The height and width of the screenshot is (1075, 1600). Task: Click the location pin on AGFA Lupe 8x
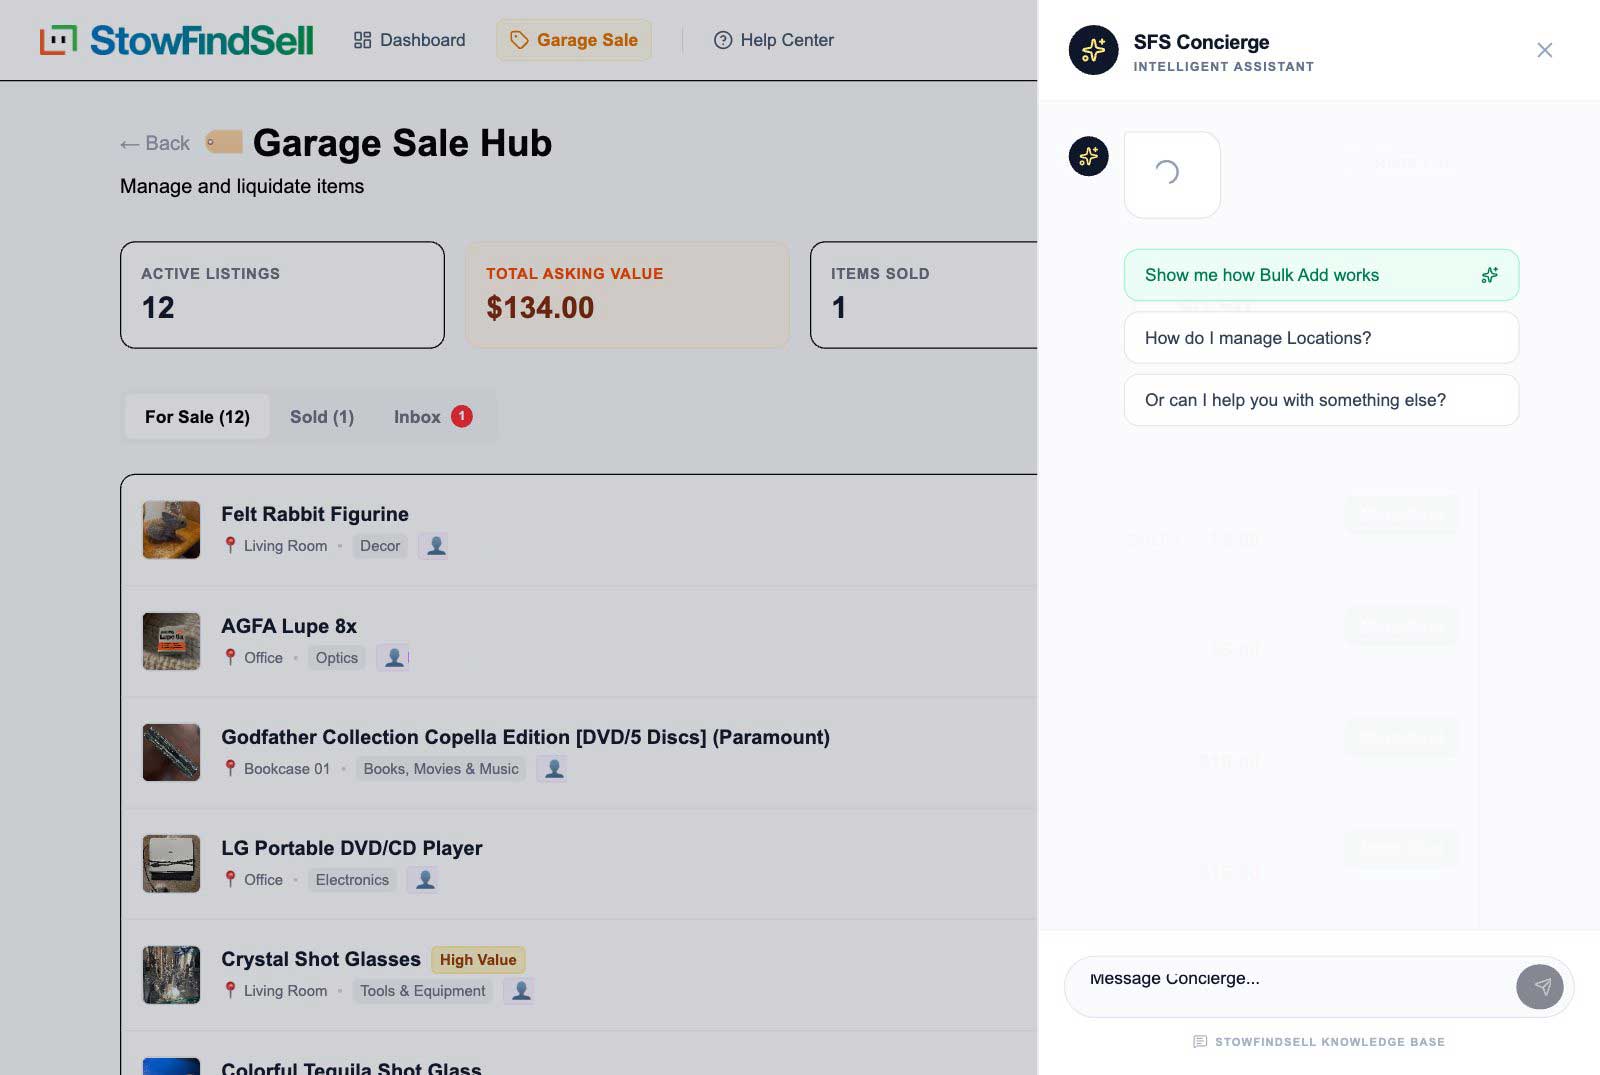tap(230, 658)
